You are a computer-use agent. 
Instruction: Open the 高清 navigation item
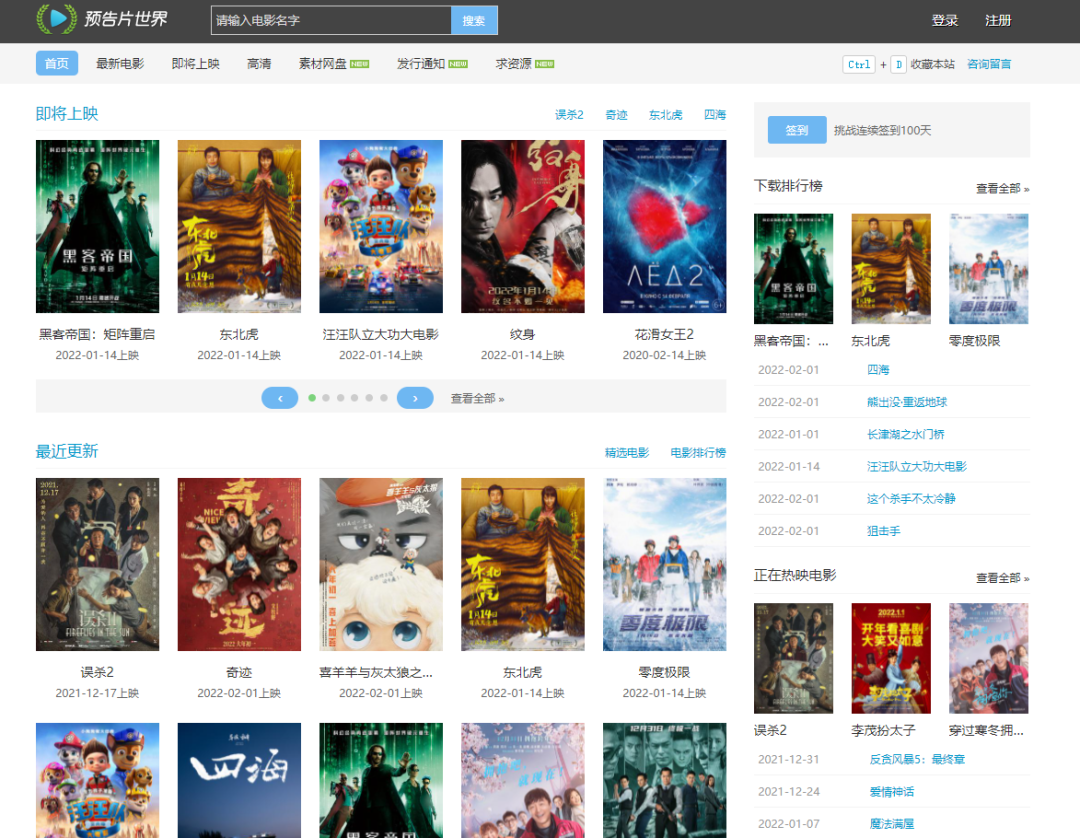pyautogui.click(x=259, y=63)
